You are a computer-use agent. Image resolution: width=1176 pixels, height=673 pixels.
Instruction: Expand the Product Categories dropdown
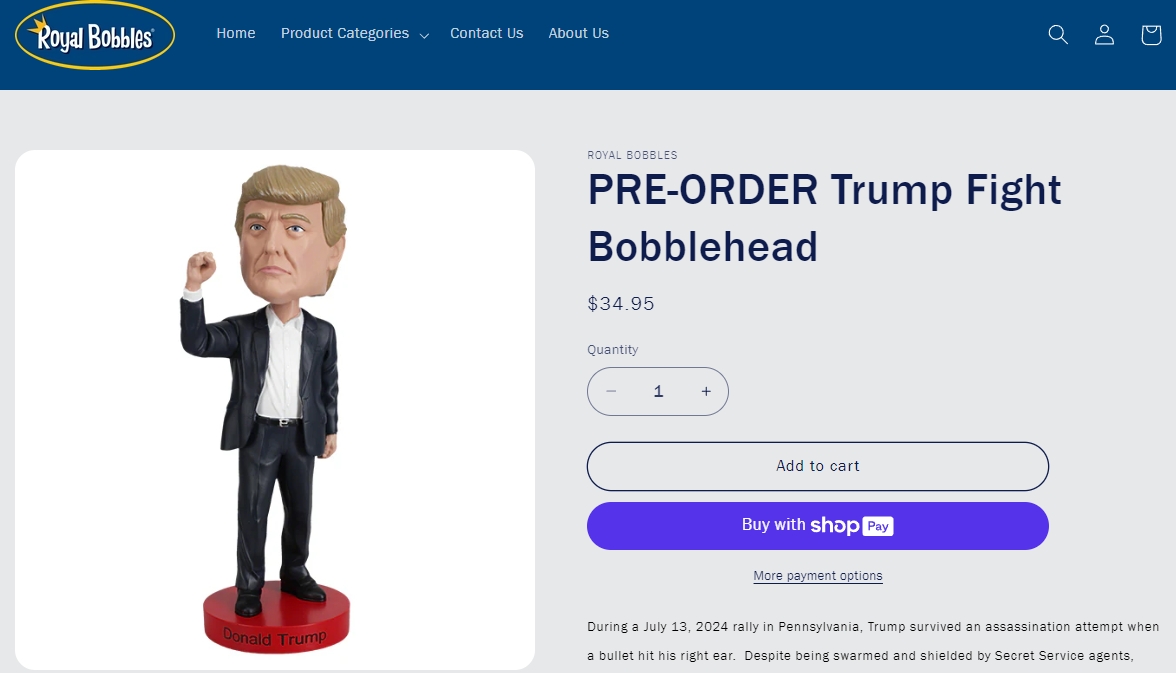tap(355, 34)
